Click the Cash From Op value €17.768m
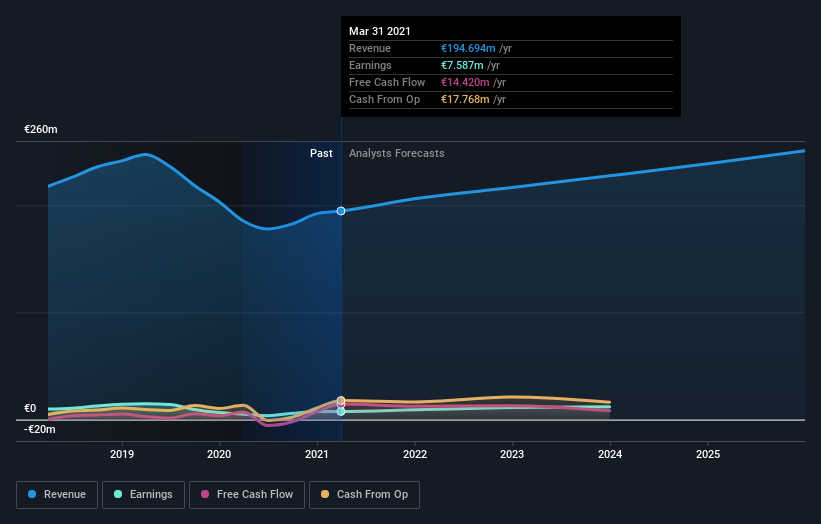Viewport: 821px width, 524px height. [x=465, y=99]
